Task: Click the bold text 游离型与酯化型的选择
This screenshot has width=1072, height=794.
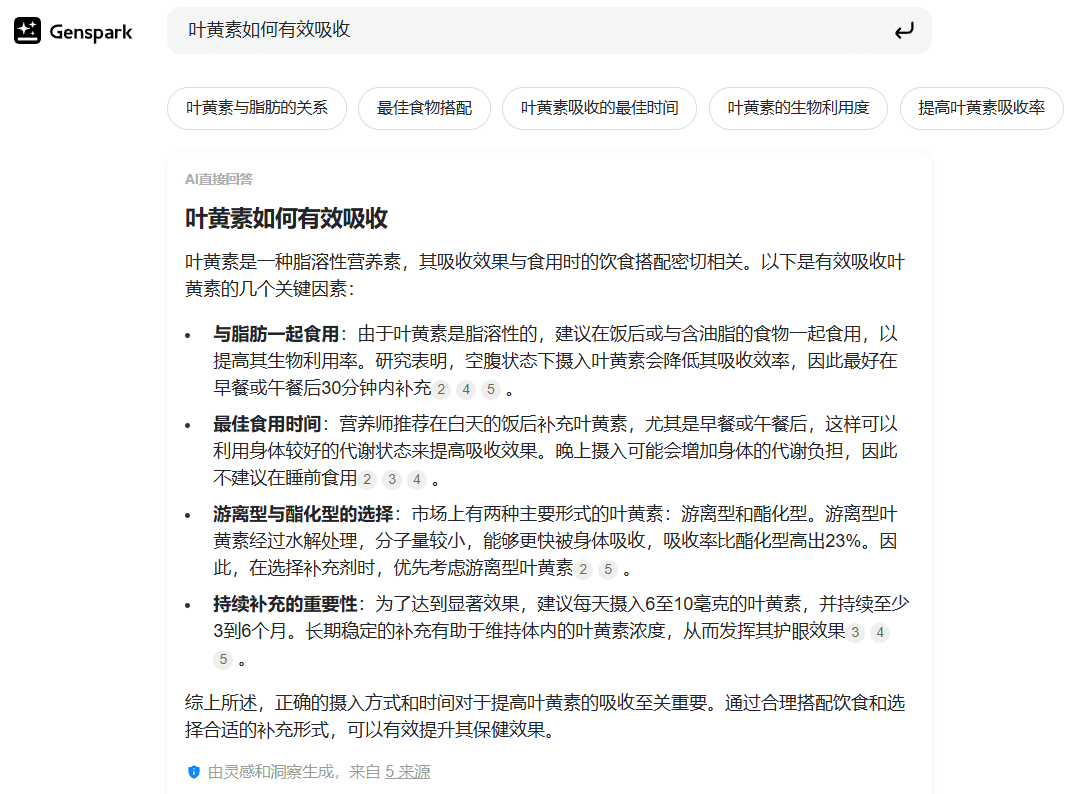Action: pyautogui.click(x=303, y=514)
